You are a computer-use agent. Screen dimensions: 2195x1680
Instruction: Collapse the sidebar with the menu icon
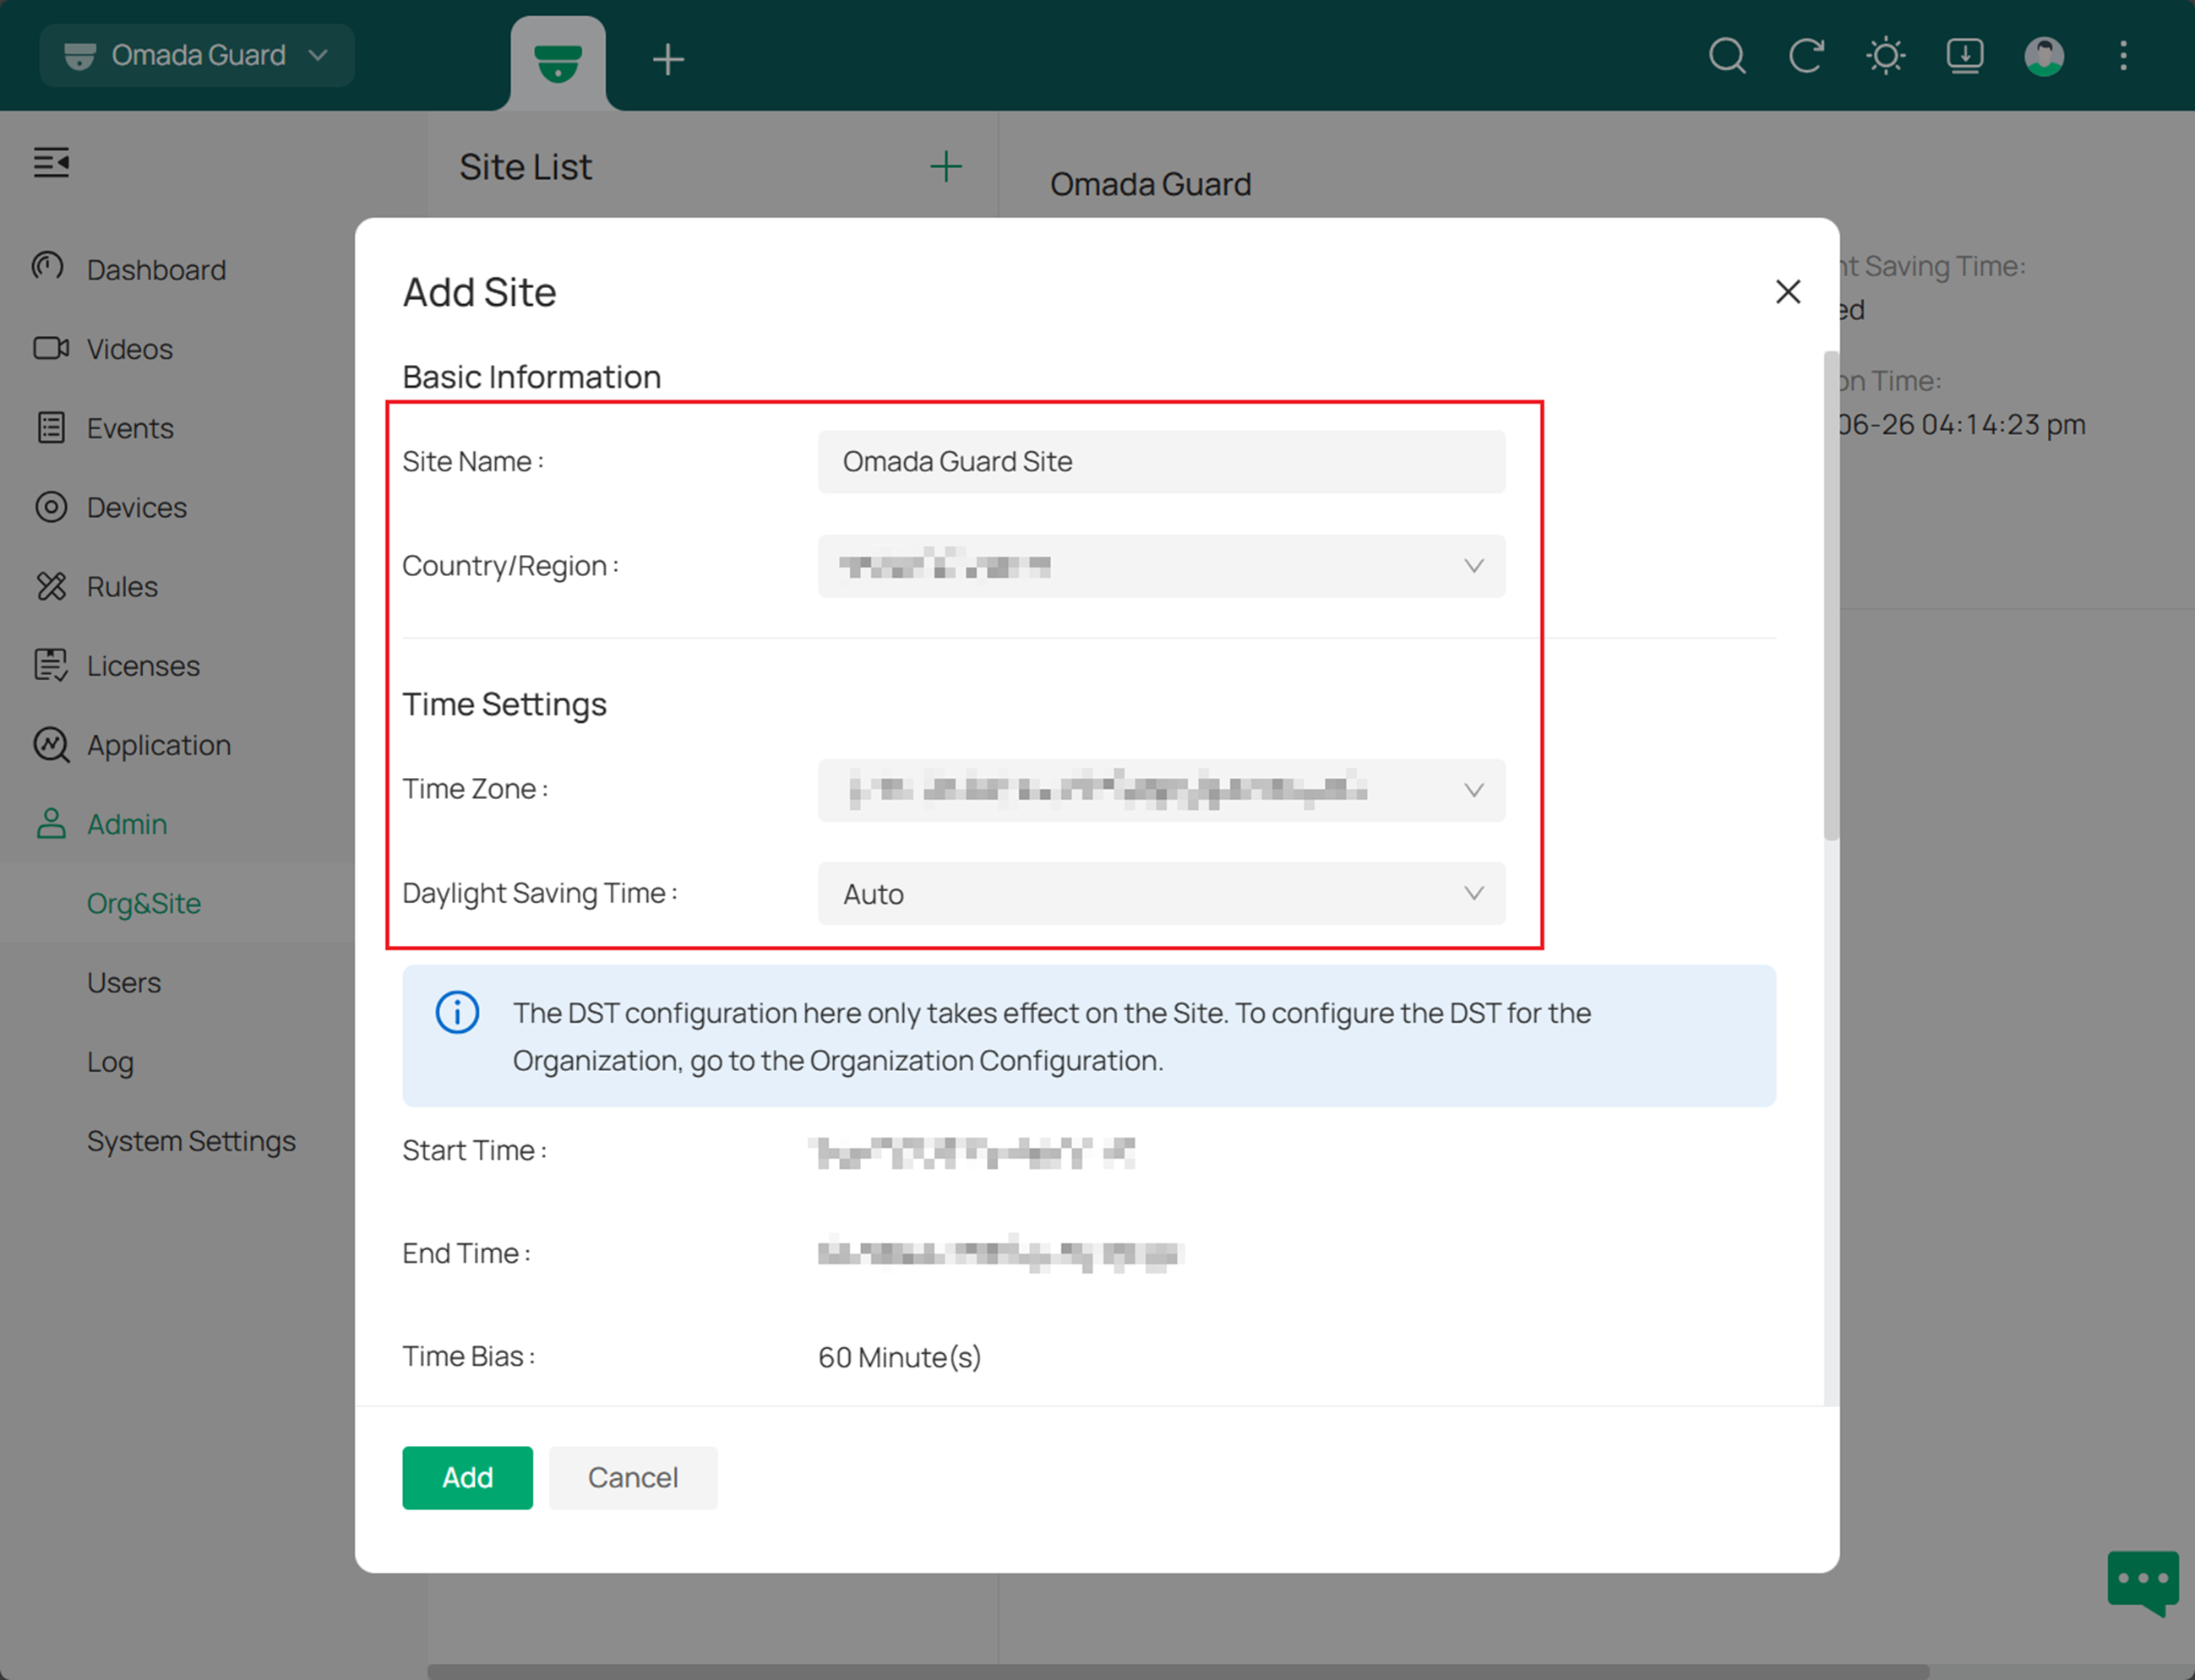[x=51, y=162]
